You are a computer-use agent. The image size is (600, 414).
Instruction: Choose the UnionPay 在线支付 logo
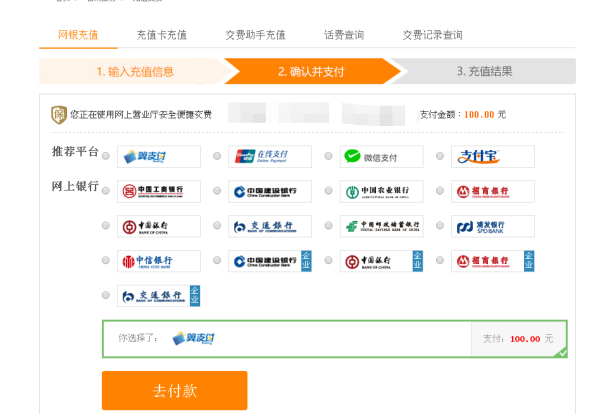click(x=270, y=156)
